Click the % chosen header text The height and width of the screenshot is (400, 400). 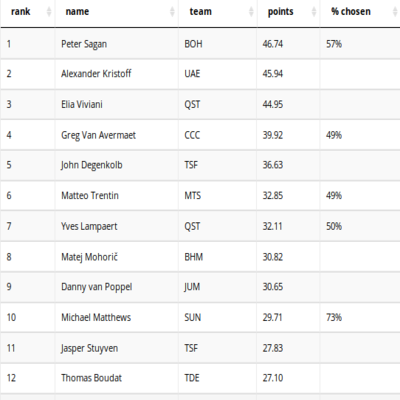351,12
